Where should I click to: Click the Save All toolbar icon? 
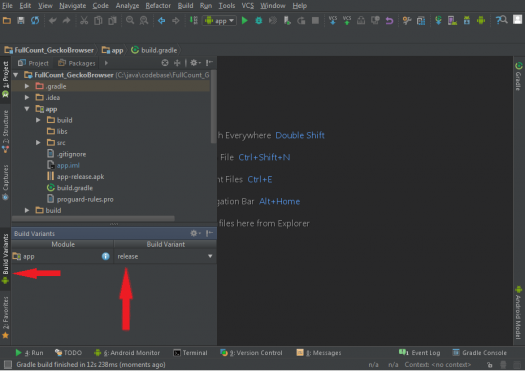coord(21,21)
